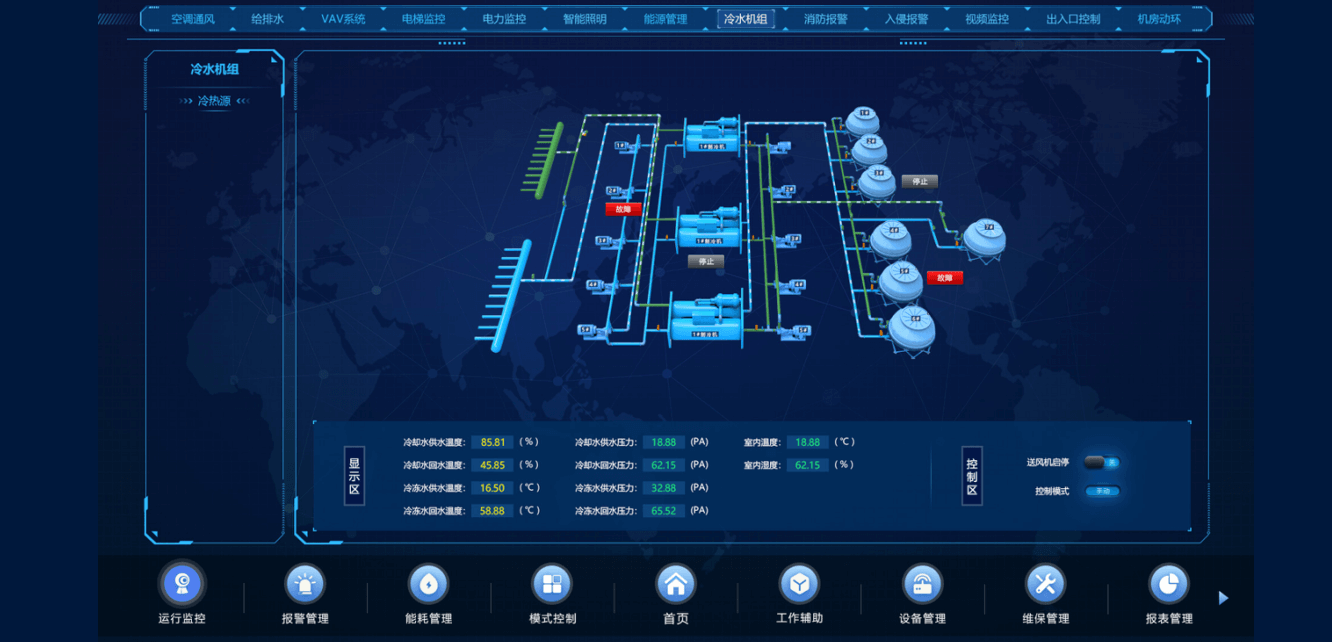Switch to the 空调通风 tab
This screenshot has width=1332, height=642.
192,19
